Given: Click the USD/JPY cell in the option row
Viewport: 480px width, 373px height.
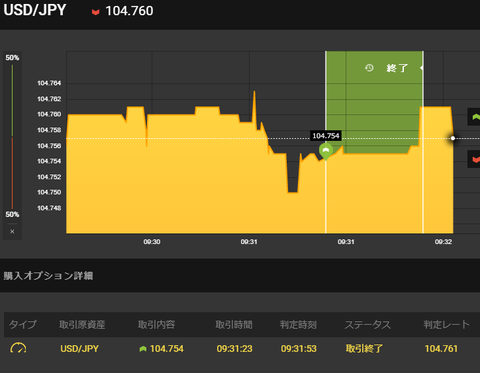Looking at the screenshot, I should coord(79,349).
